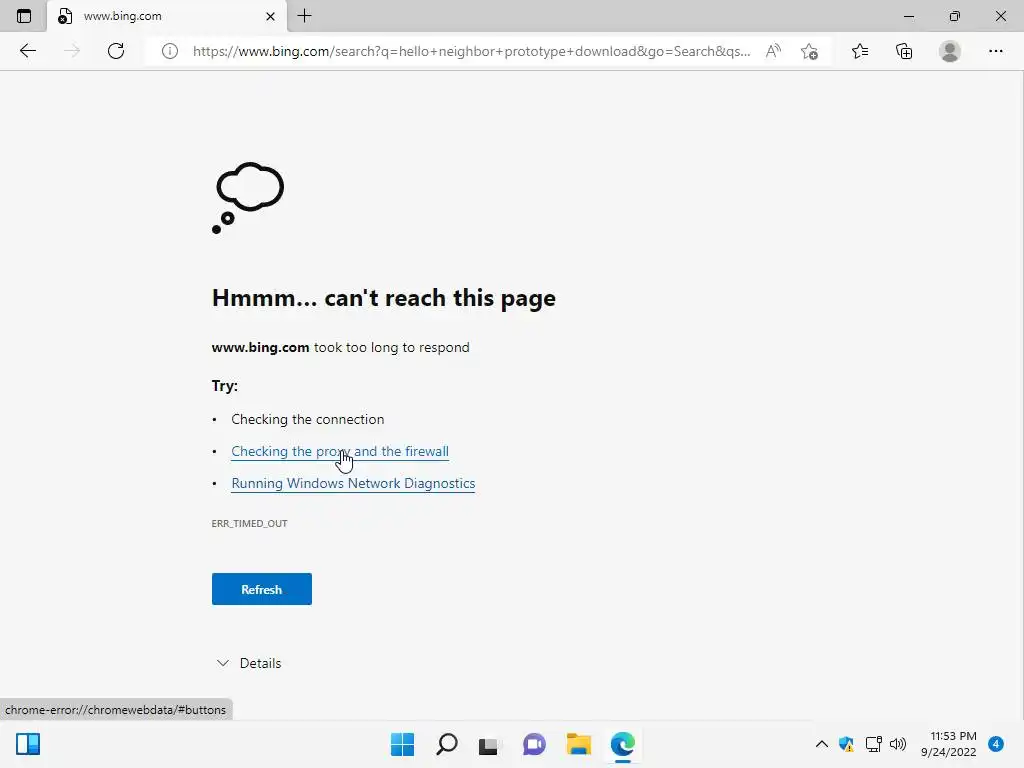Click the address bar URL field

(x=471, y=51)
